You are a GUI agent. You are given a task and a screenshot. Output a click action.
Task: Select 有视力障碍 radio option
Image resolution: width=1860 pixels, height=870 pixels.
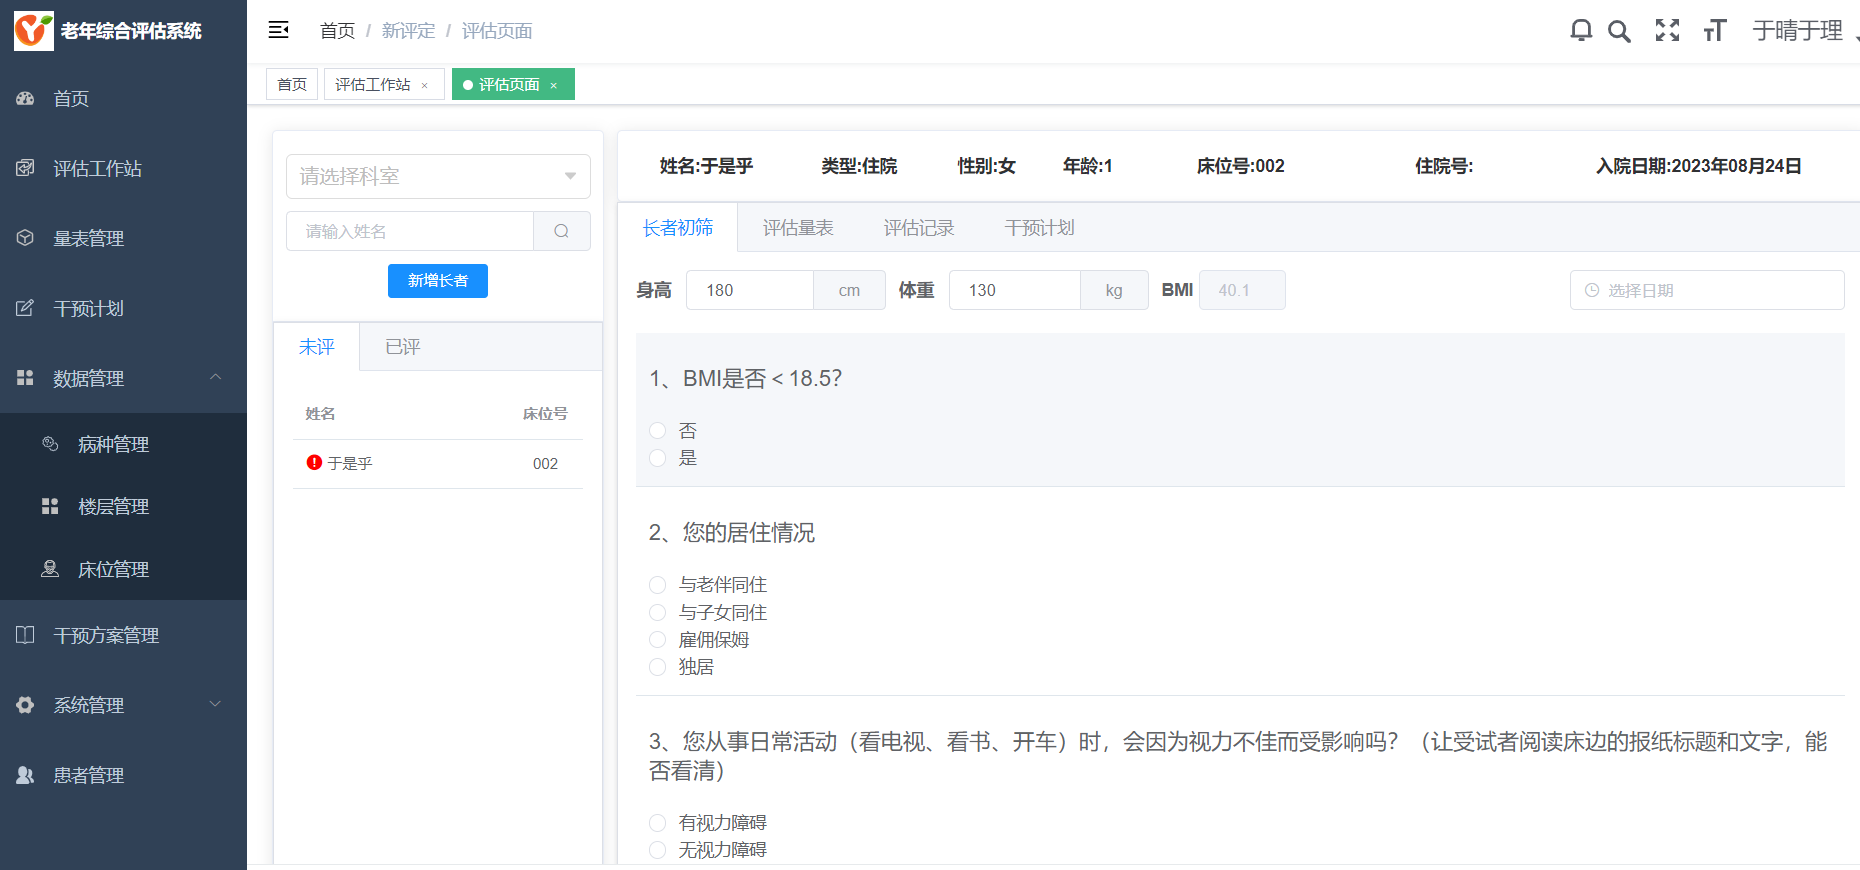(x=658, y=823)
